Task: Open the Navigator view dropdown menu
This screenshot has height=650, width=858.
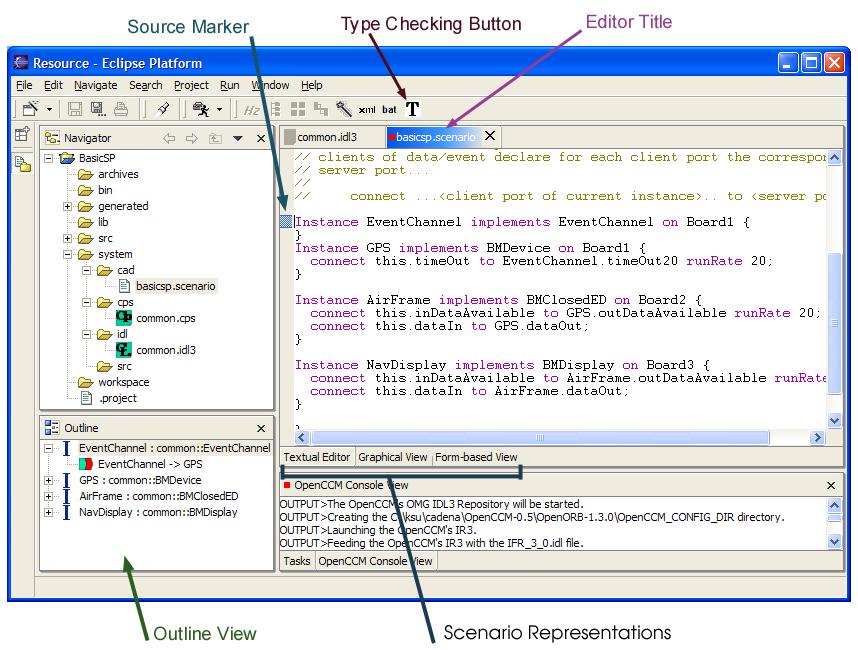Action: [x=238, y=138]
